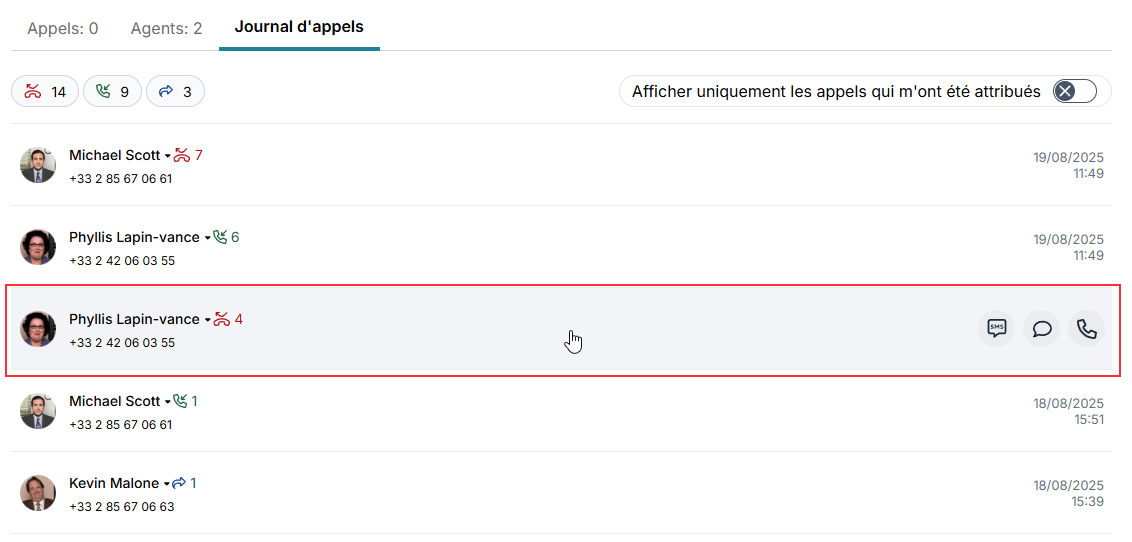Call Phyllis Lapin-vance with phone icon
The image size is (1132, 542).
coord(1086,328)
